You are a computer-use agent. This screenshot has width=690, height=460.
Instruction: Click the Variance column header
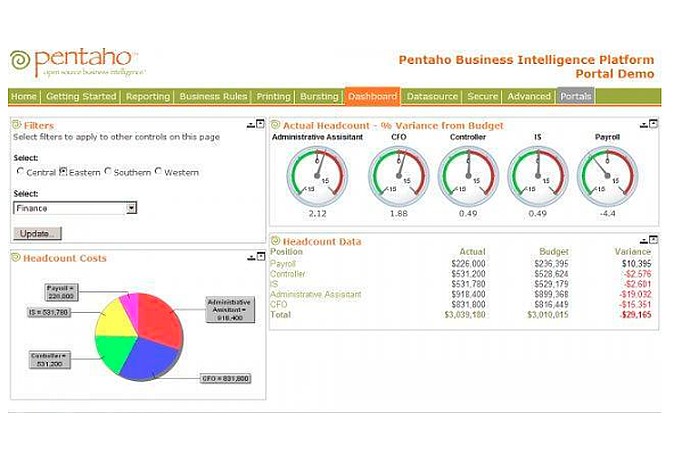[633, 252]
